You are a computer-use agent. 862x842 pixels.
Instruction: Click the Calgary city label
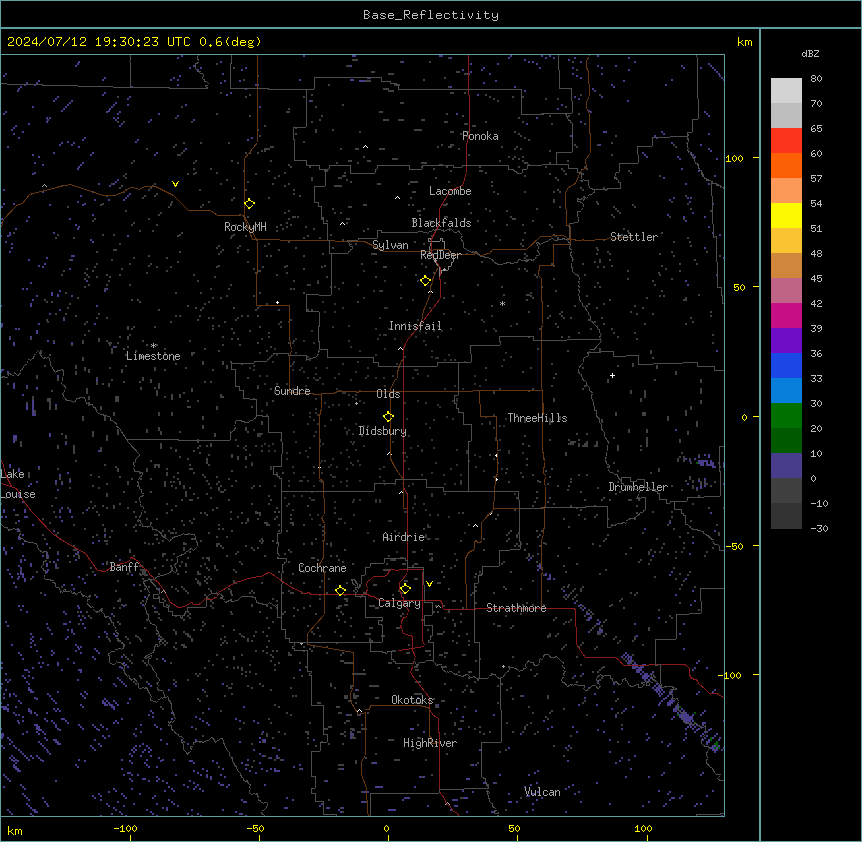[399, 603]
